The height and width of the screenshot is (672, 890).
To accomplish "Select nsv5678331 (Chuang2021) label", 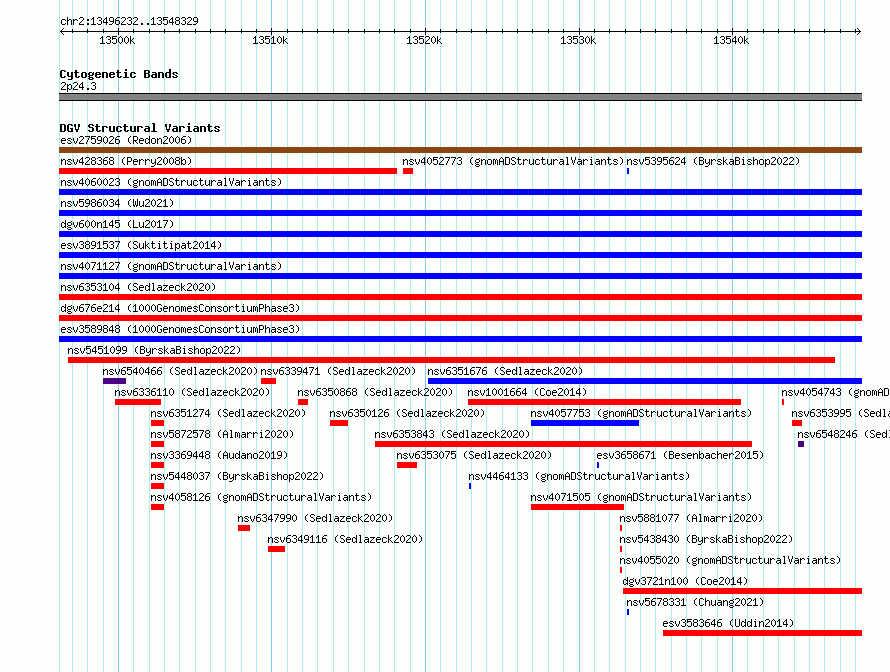I will [x=695, y=602].
